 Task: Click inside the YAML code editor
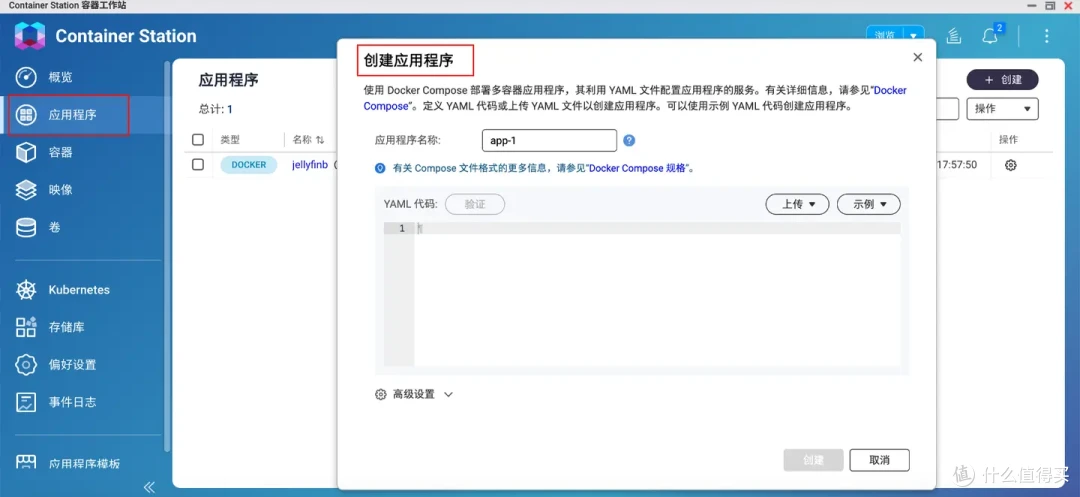[657, 296]
